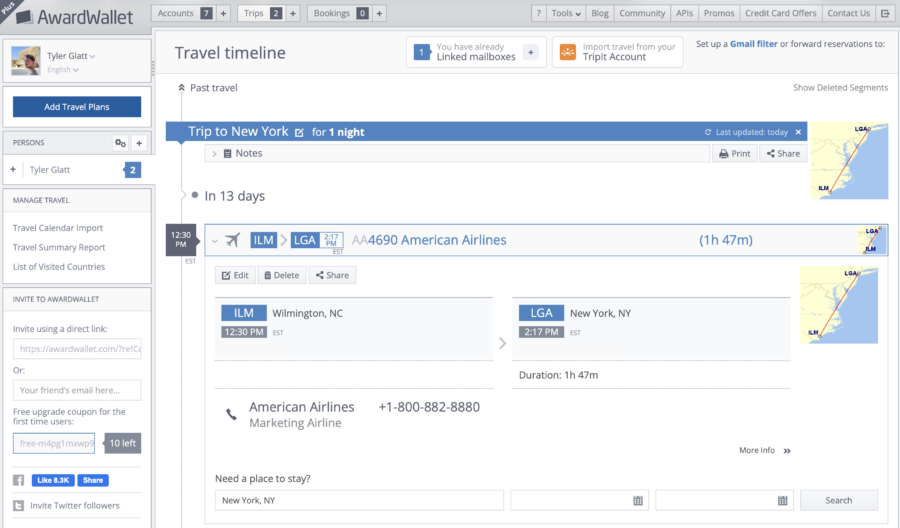Open the large flight route map
The height and width of the screenshot is (528, 900).
pos(839,305)
